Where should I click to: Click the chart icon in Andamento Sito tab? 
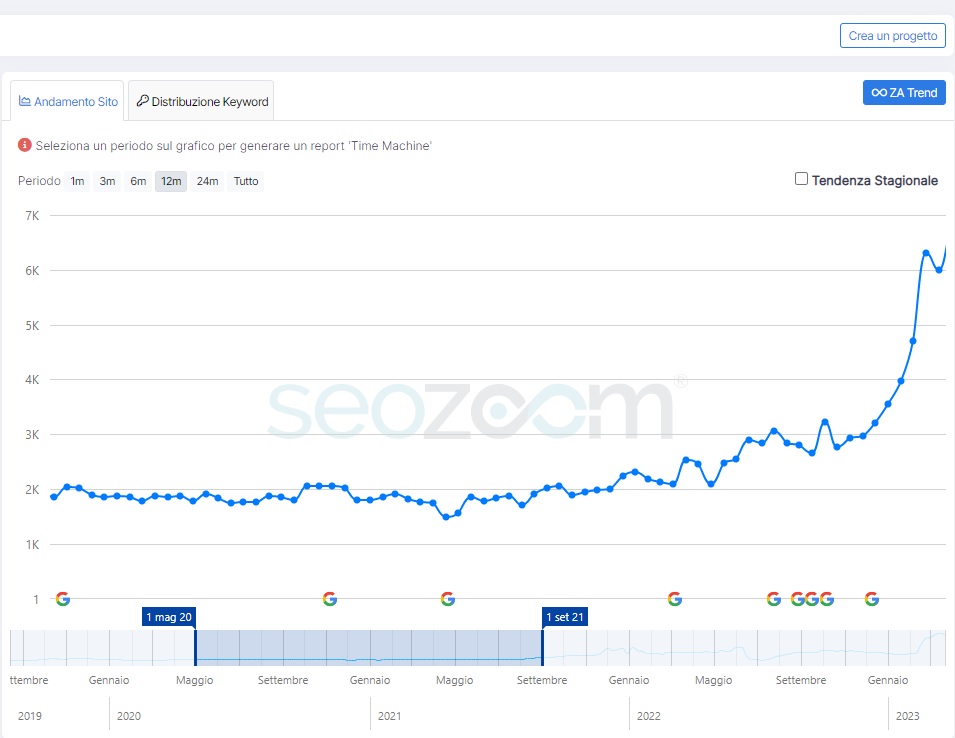point(25,101)
